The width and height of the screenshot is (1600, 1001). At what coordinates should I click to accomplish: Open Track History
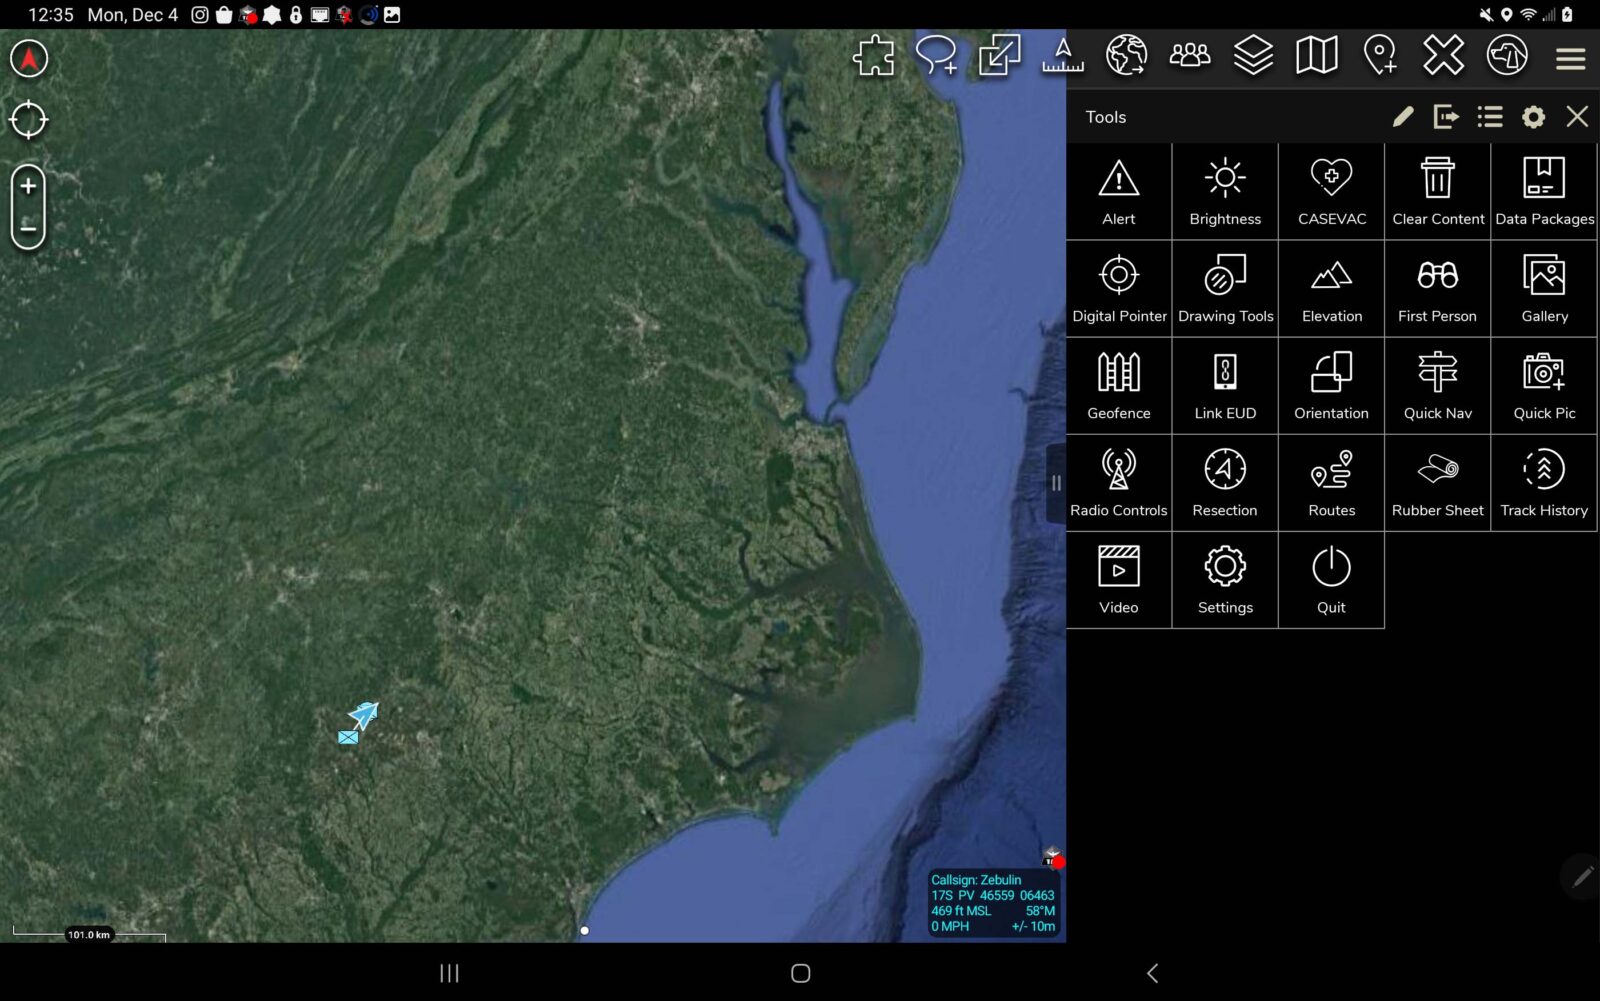click(1544, 482)
